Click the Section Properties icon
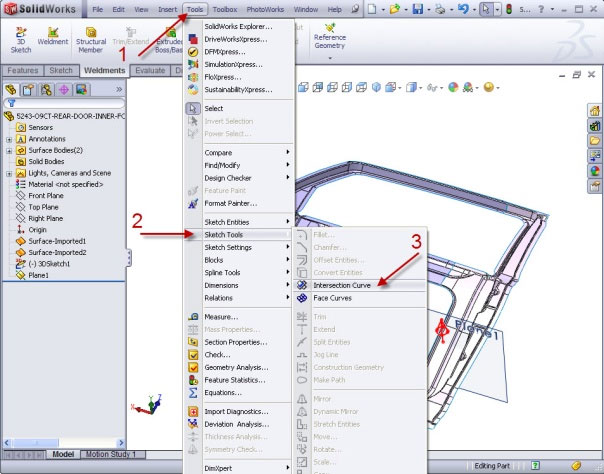This screenshot has width=604, height=474. pos(193,342)
